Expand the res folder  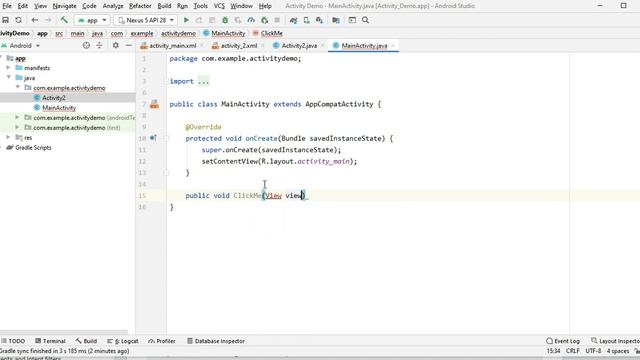8,138
